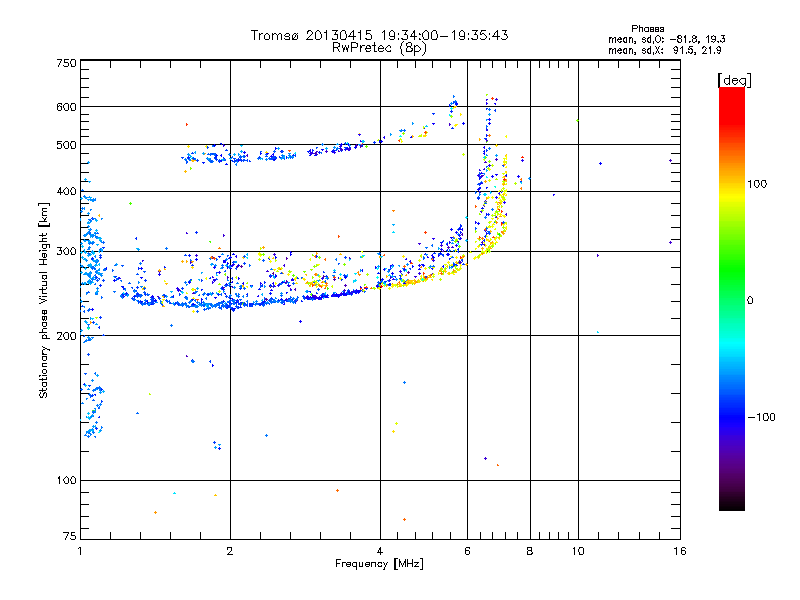Click the plot title 'Tromsø 20130415 19:34:00-19:35:43'
The width and height of the screenshot is (800, 600).
pos(379,35)
